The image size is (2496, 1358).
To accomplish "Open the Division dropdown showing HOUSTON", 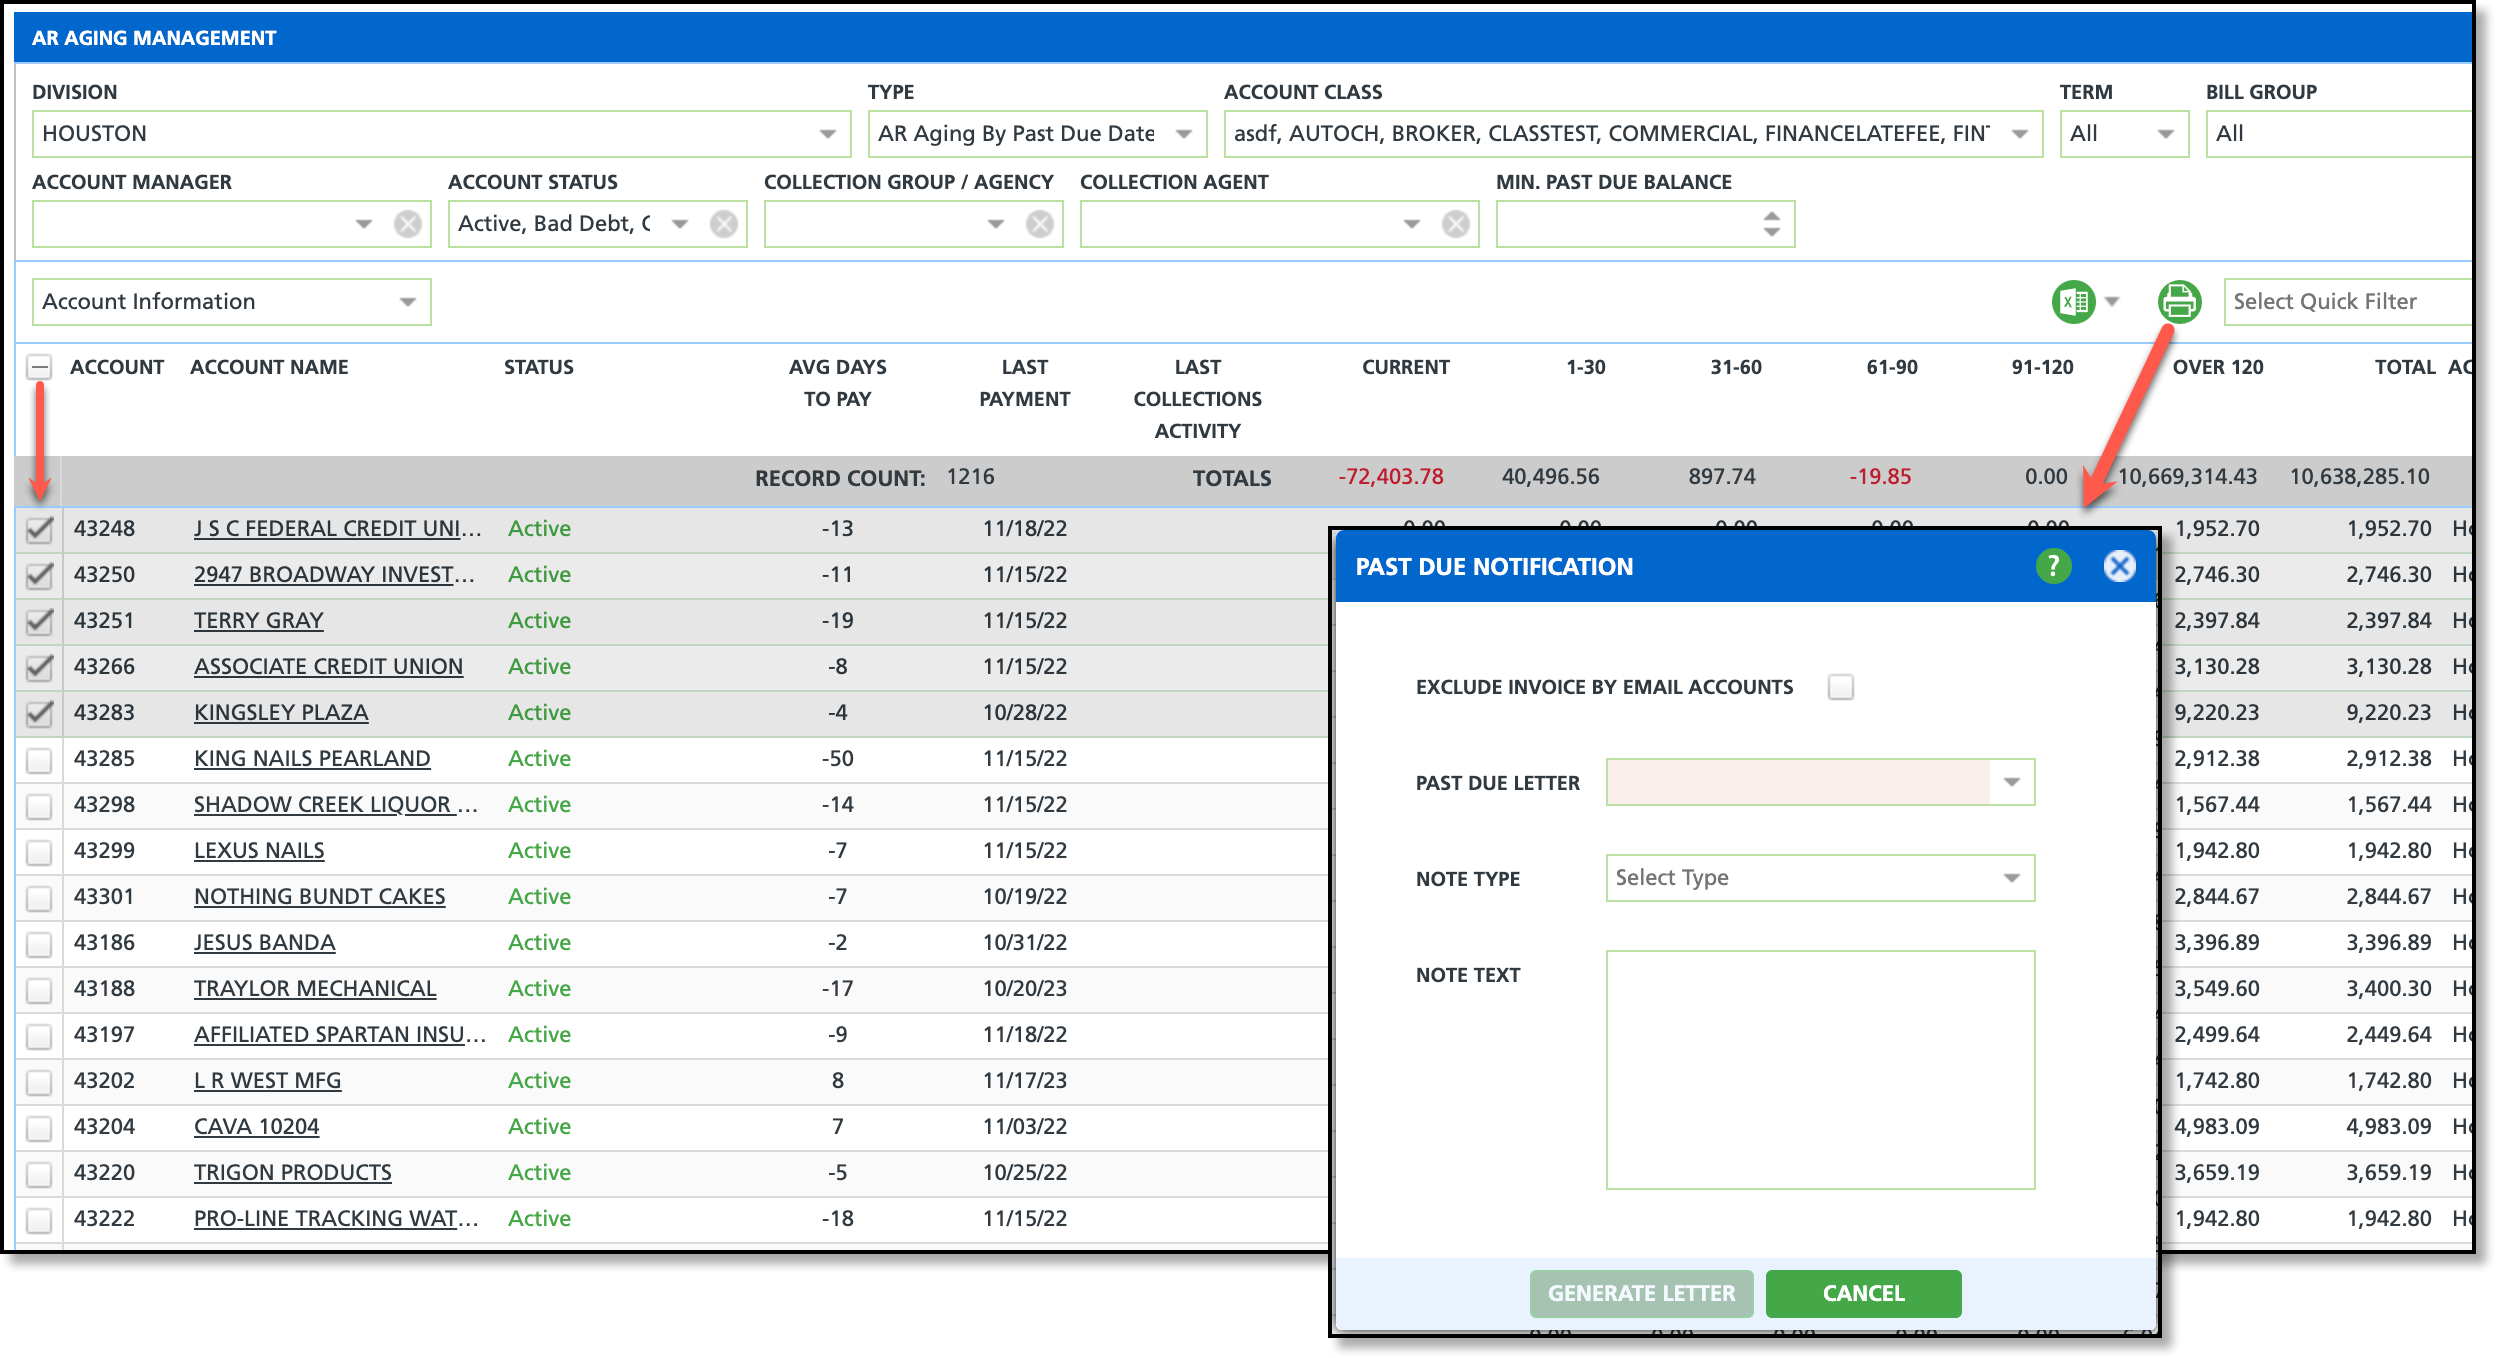I will click(x=828, y=134).
